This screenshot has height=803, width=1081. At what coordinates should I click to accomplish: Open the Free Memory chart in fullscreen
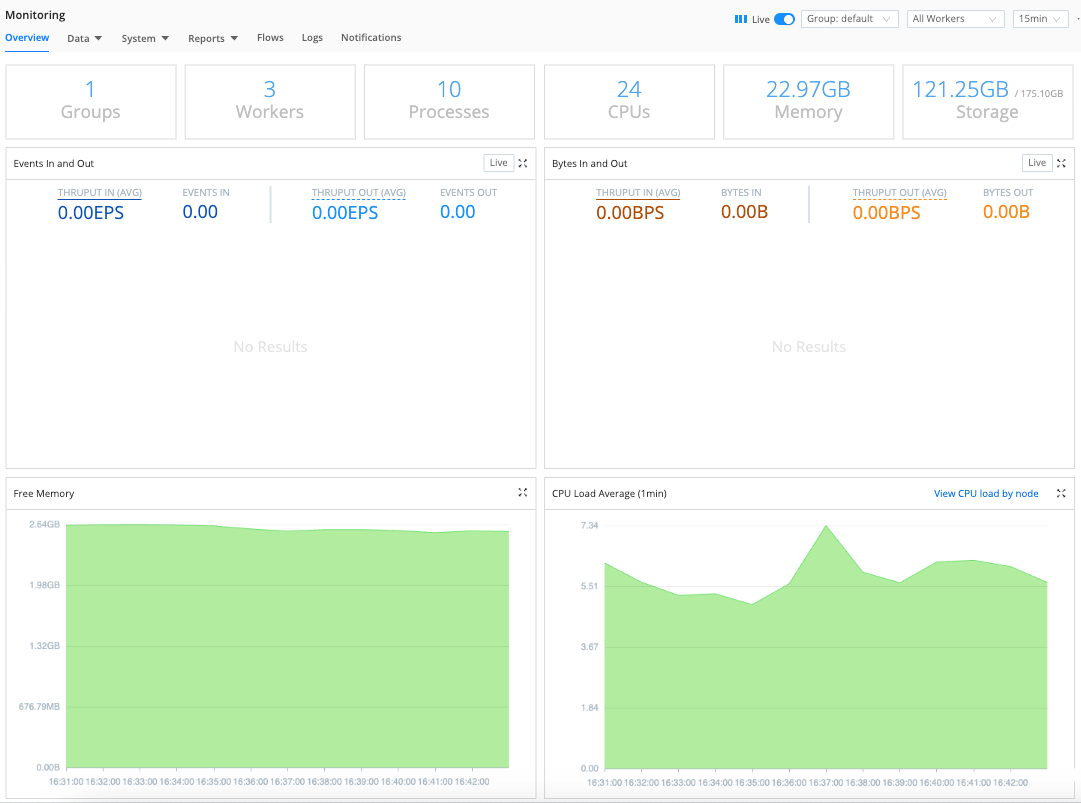[x=522, y=492]
